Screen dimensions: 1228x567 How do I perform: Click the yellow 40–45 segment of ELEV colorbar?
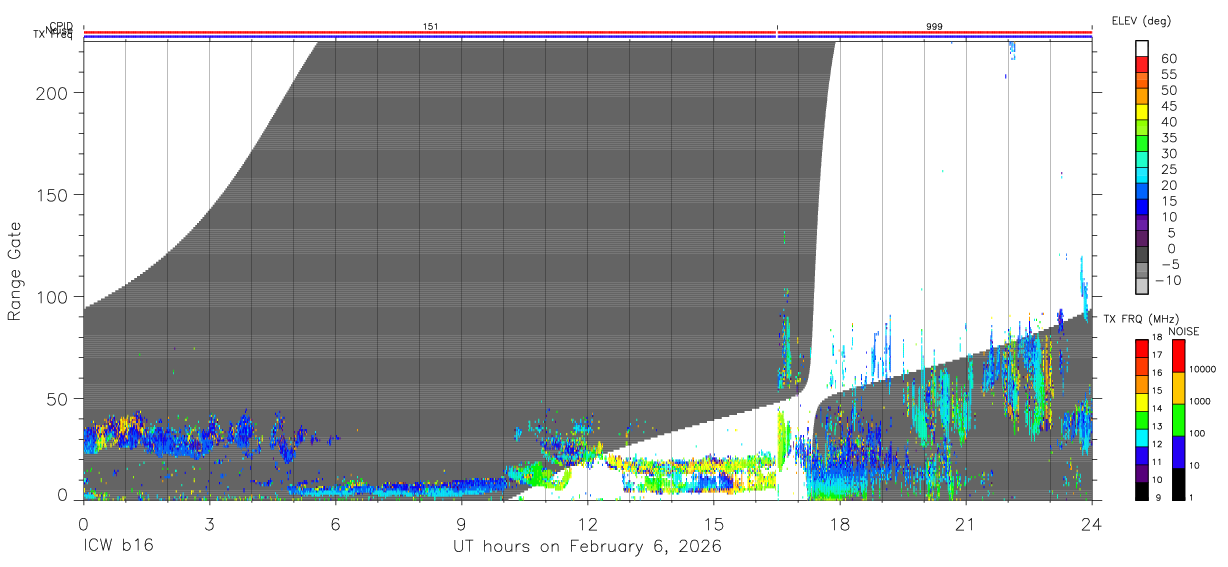pyautogui.click(x=1142, y=111)
